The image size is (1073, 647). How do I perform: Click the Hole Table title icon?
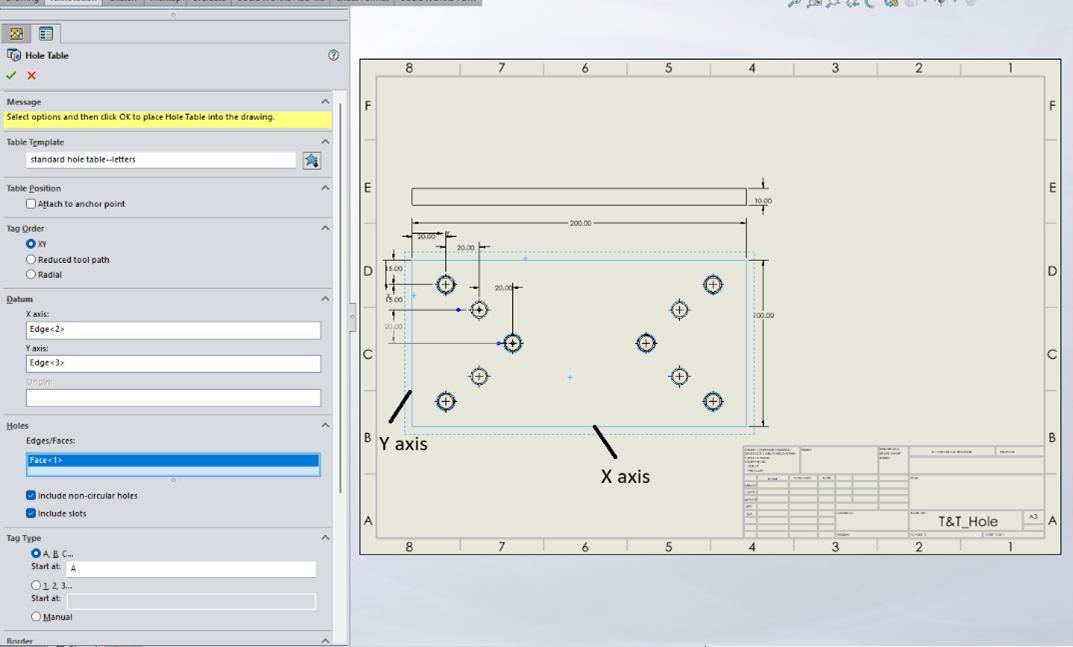[x=14, y=56]
